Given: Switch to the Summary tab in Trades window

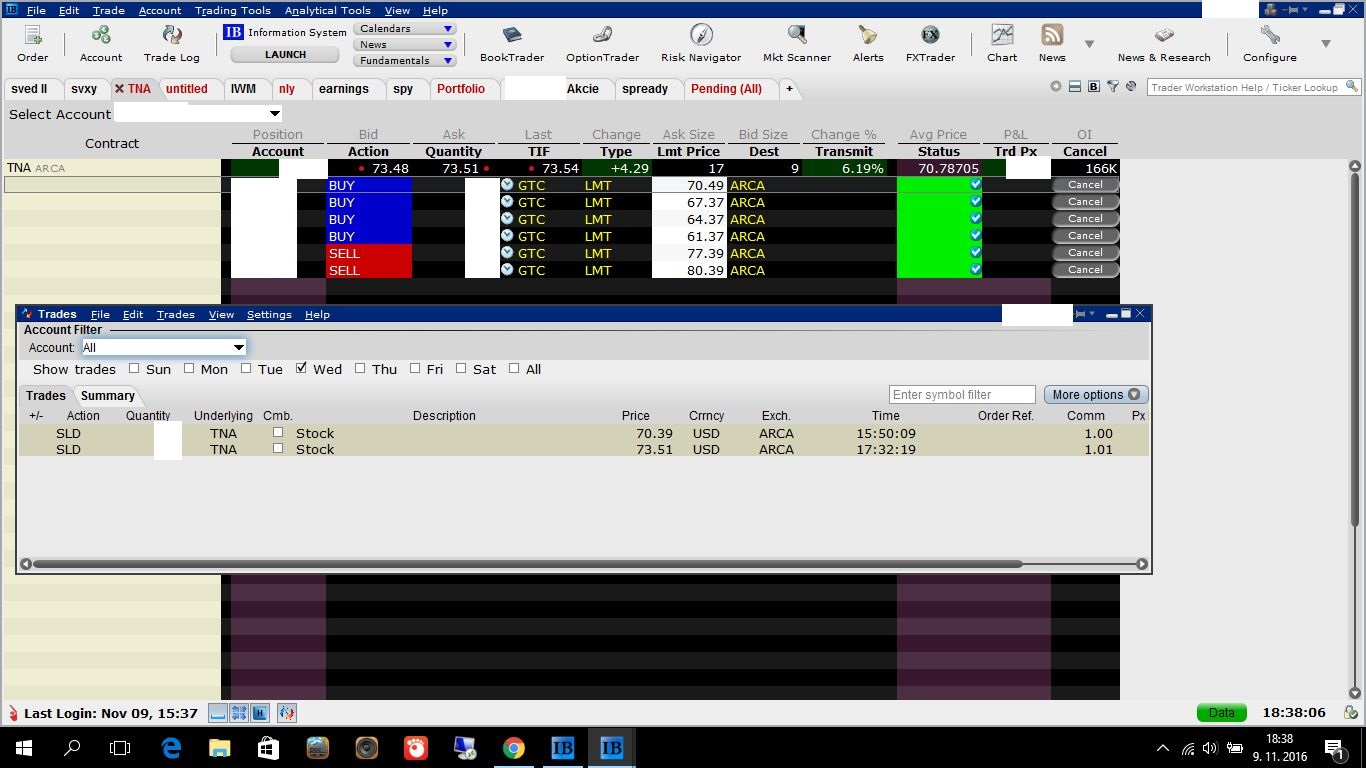Looking at the screenshot, I should click(108, 396).
